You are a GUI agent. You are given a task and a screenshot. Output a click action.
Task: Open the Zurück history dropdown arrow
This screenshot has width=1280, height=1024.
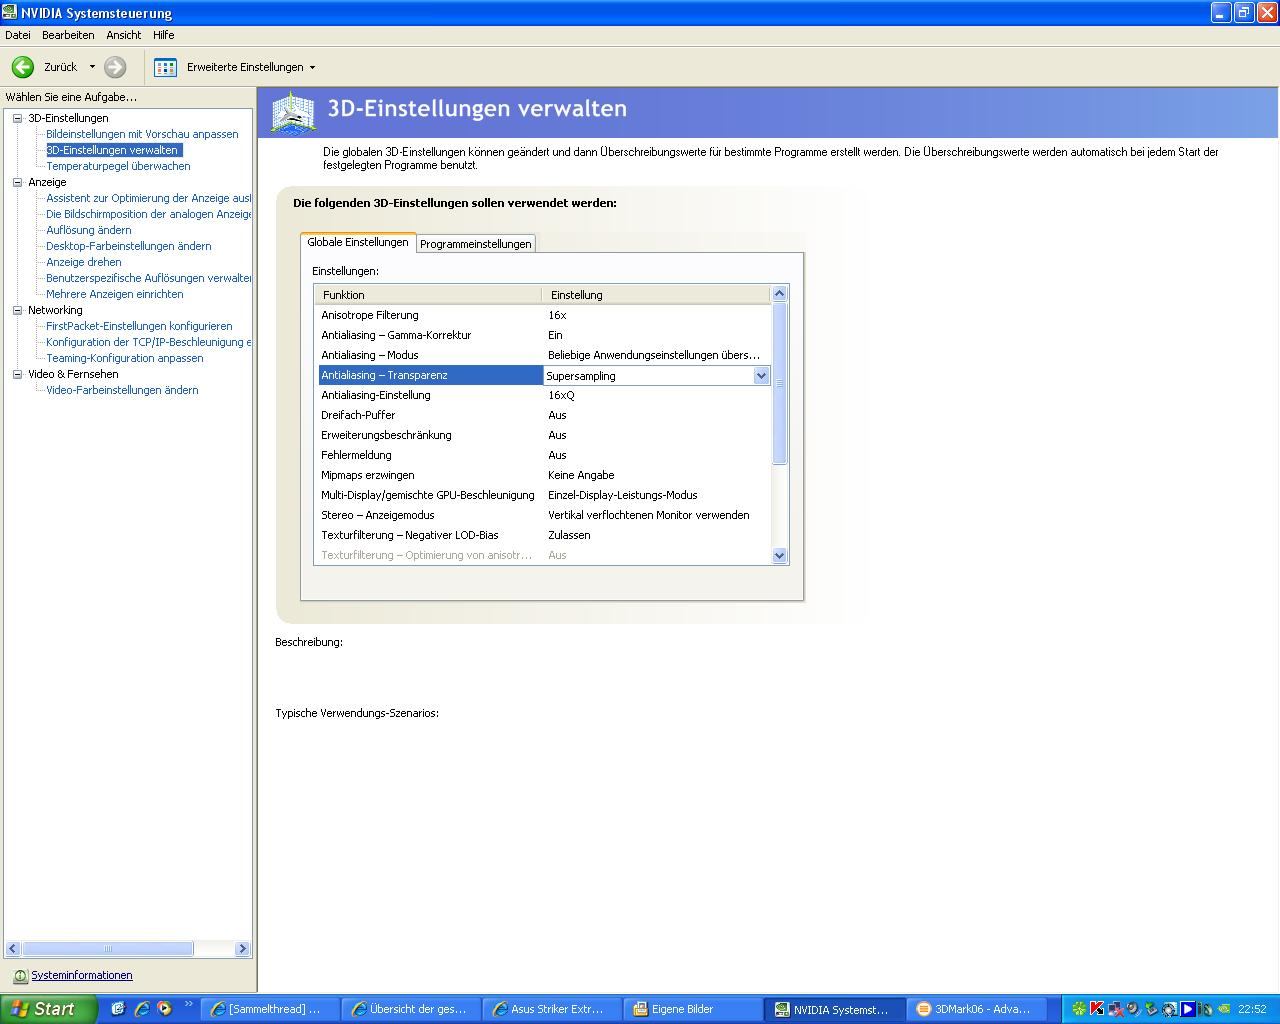pos(92,67)
